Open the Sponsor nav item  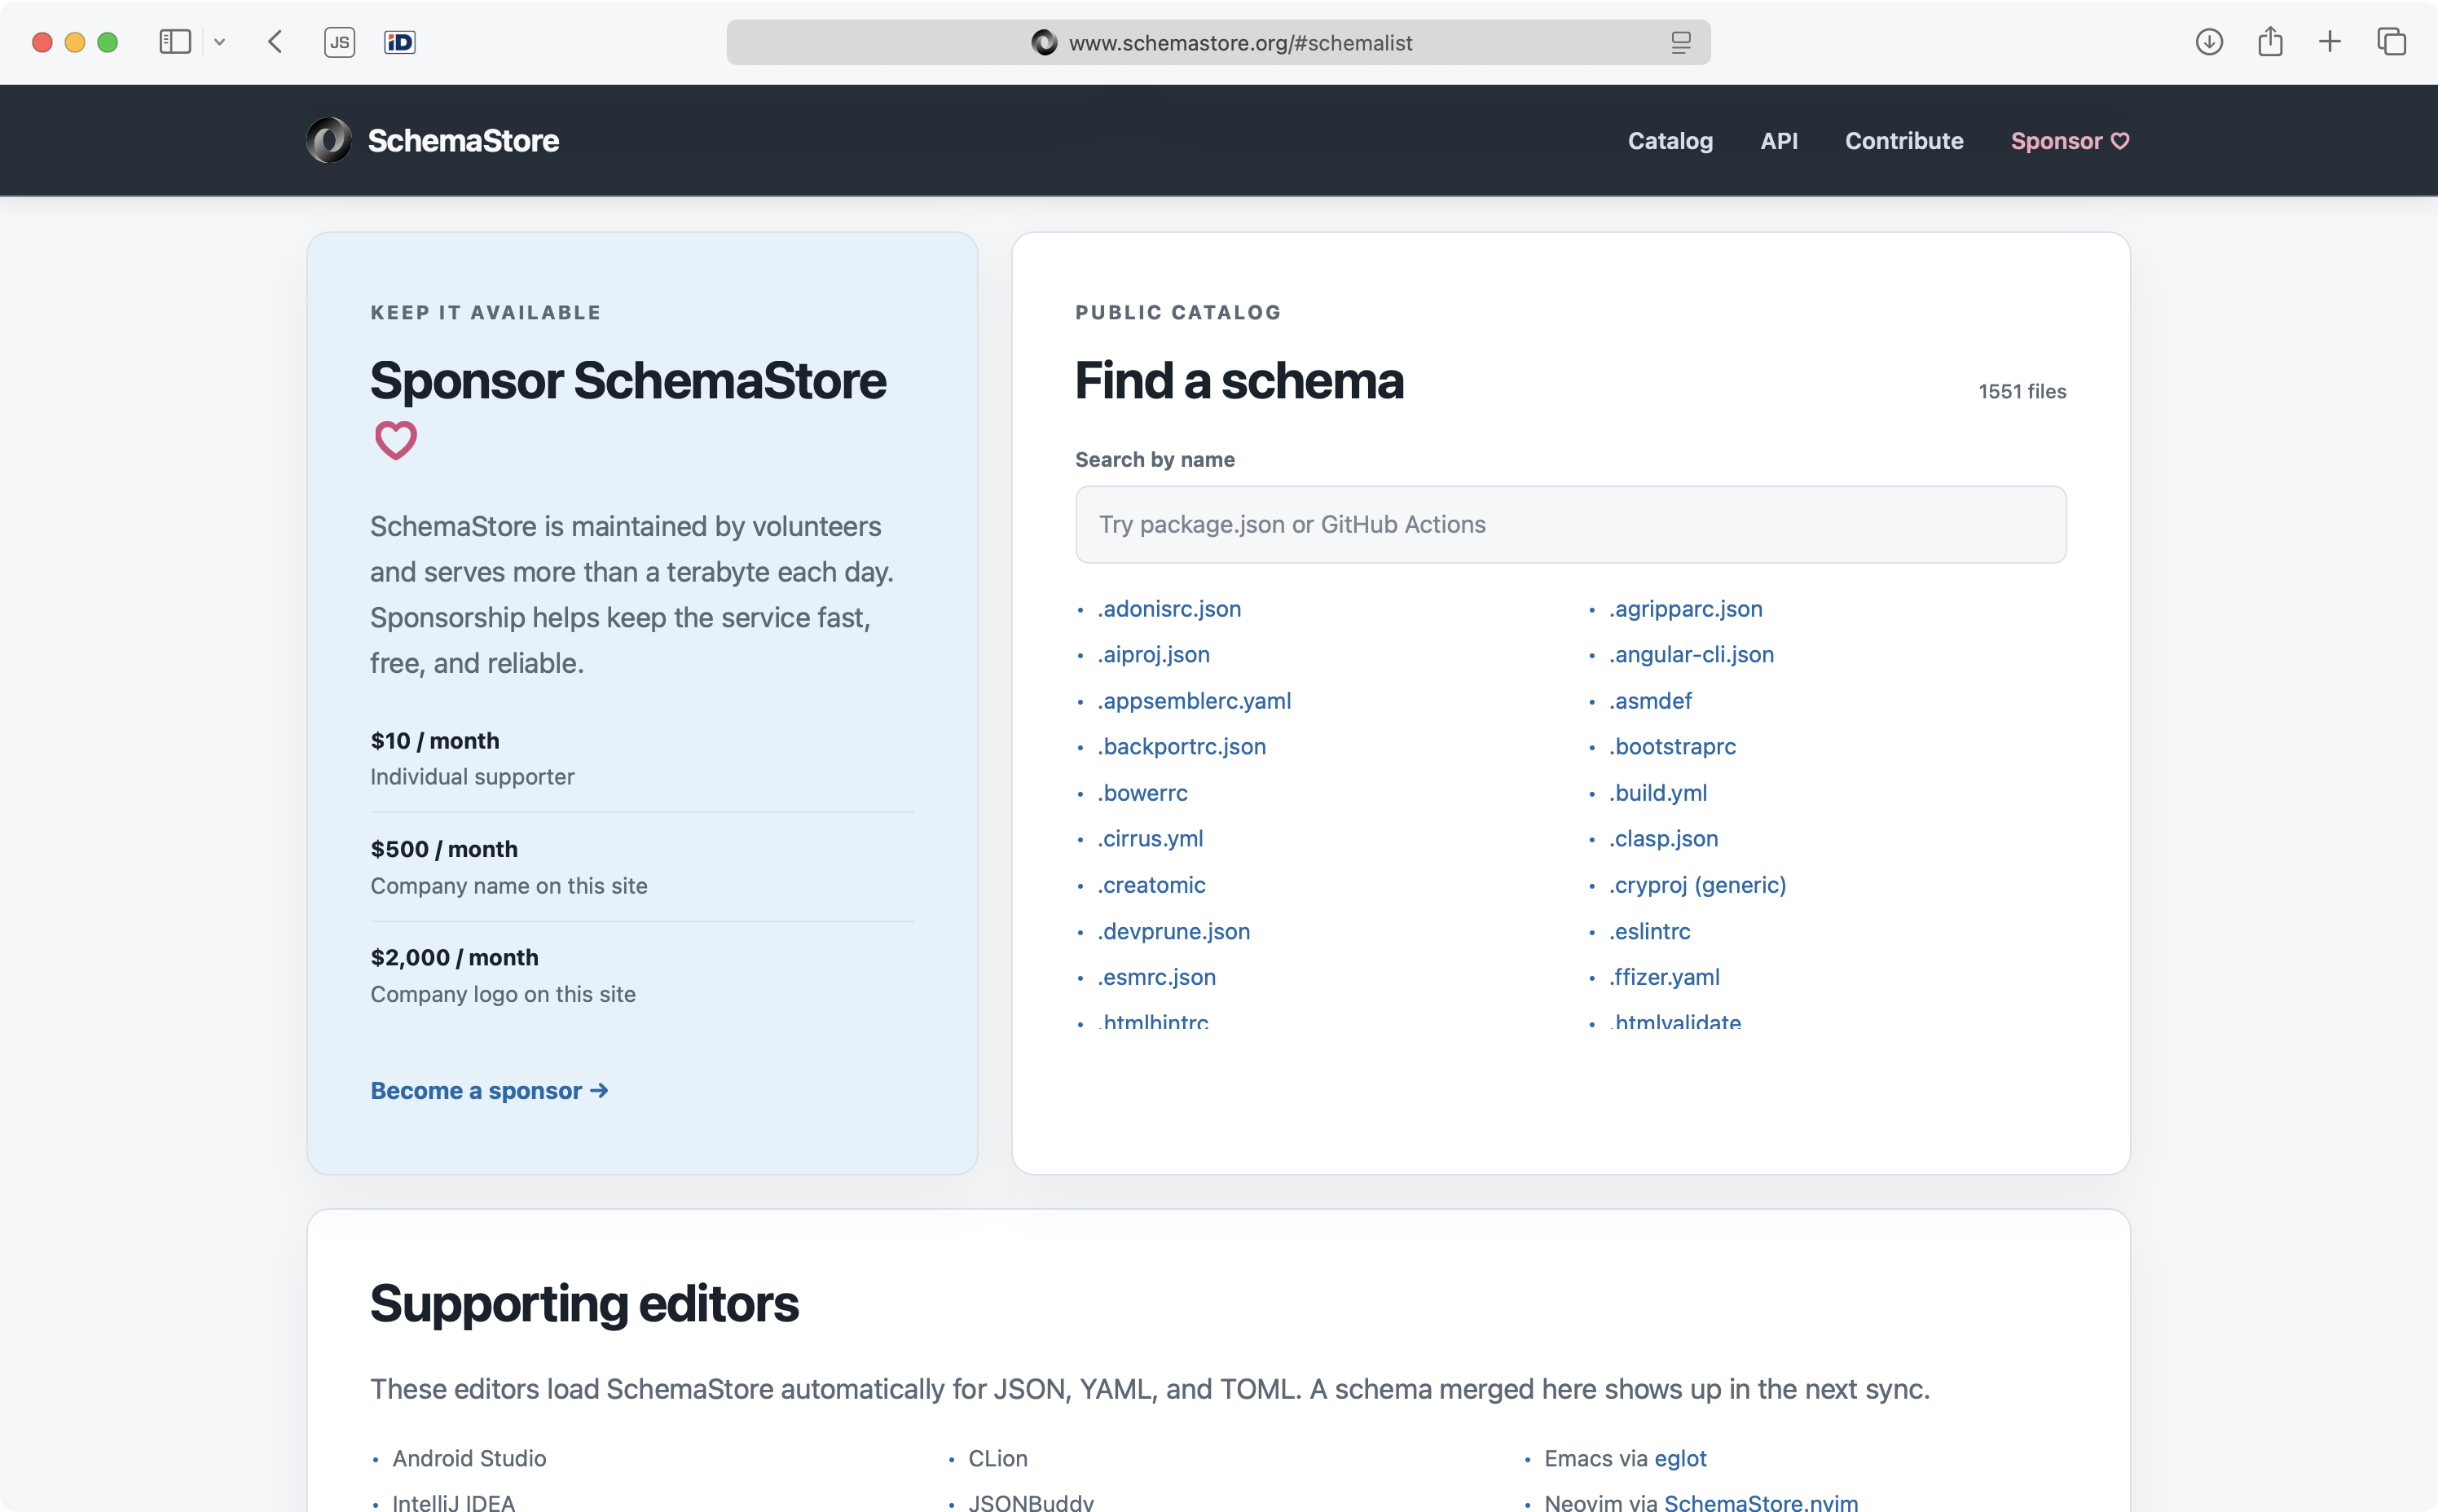pos(2070,141)
